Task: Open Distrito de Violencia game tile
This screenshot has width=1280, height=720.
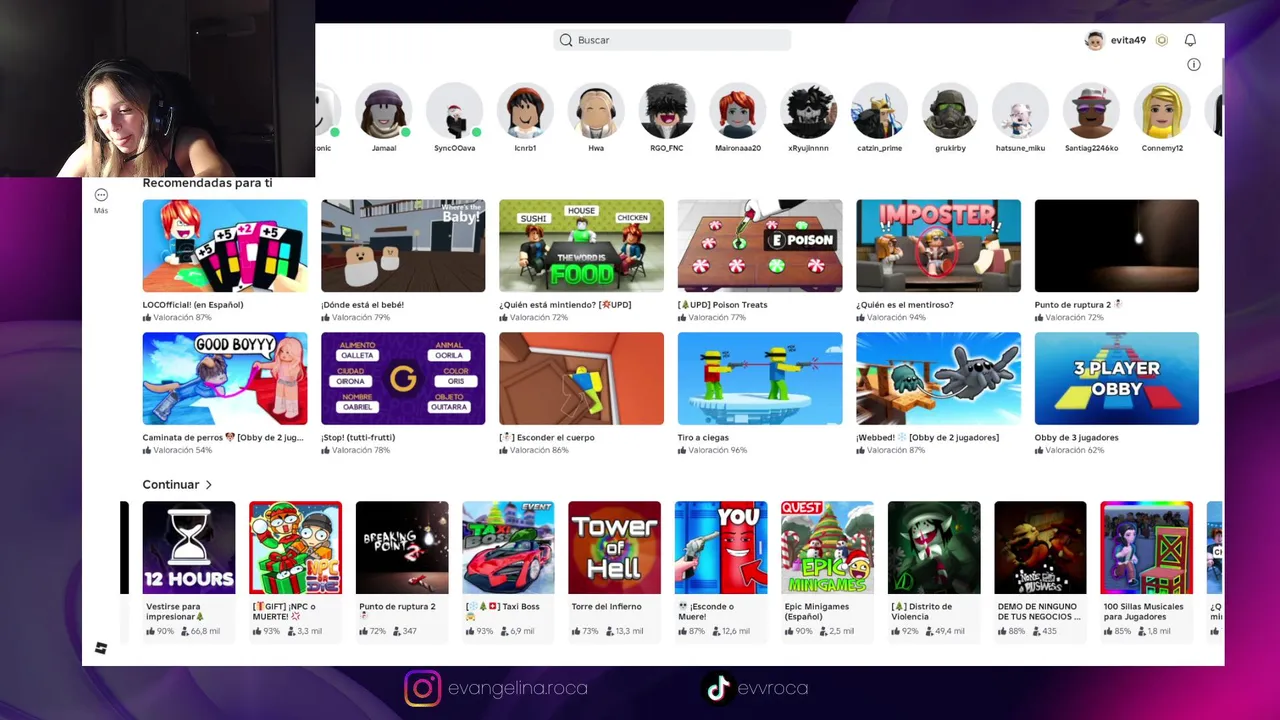Action: (934, 548)
